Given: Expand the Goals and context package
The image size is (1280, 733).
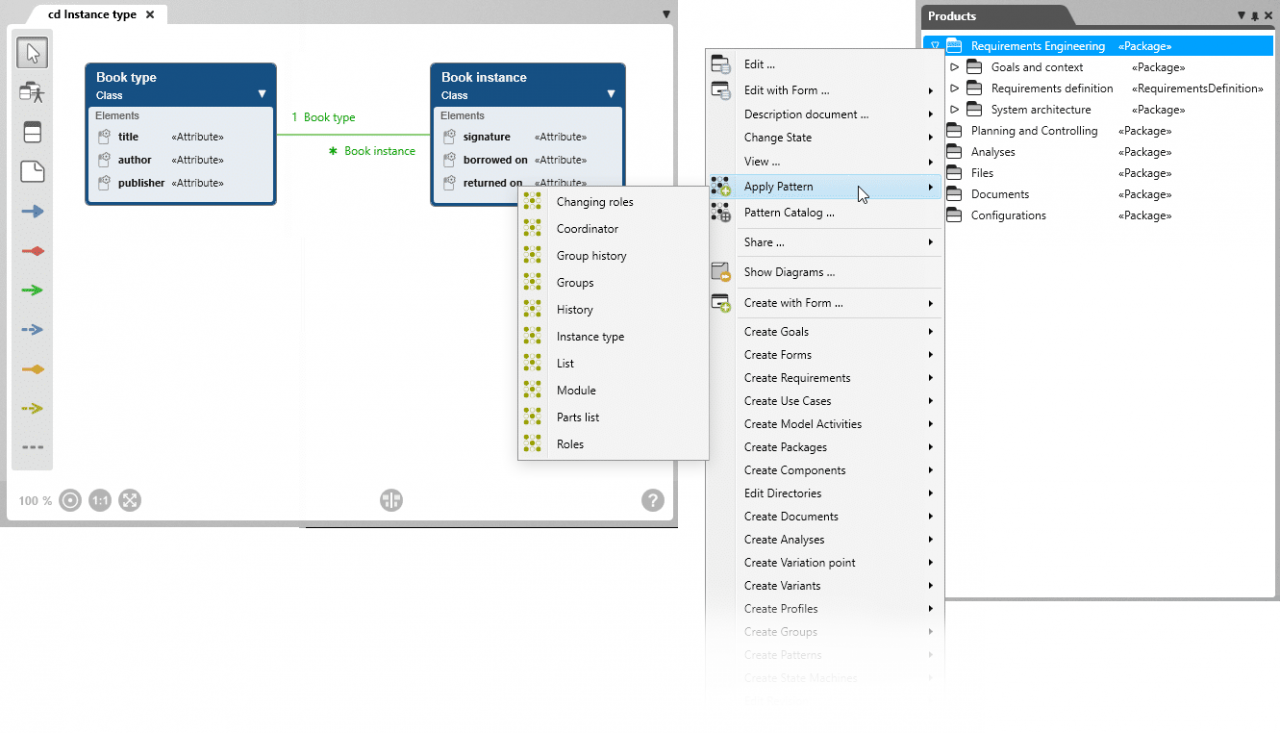Looking at the screenshot, I should coord(953,67).
